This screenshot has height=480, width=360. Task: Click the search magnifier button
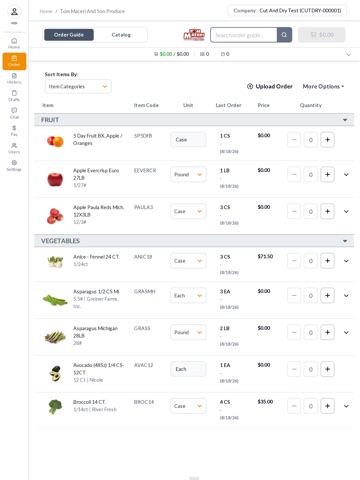pyautogui.click(x=284, y=35)
